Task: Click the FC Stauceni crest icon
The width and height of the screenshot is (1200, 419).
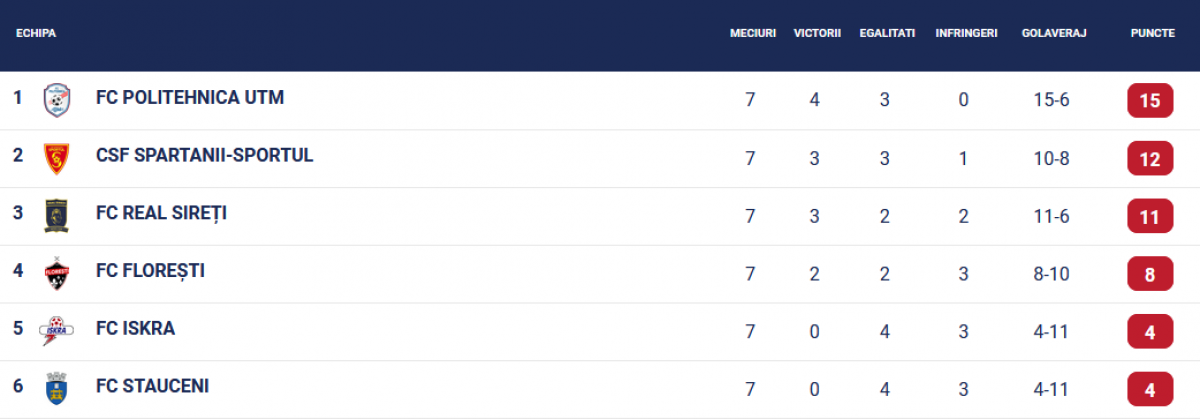Action: click(x=56, y=388)
